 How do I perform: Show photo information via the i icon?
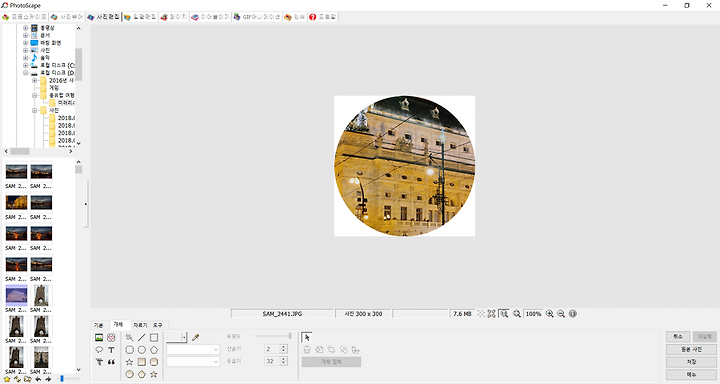tap(573, 314)
